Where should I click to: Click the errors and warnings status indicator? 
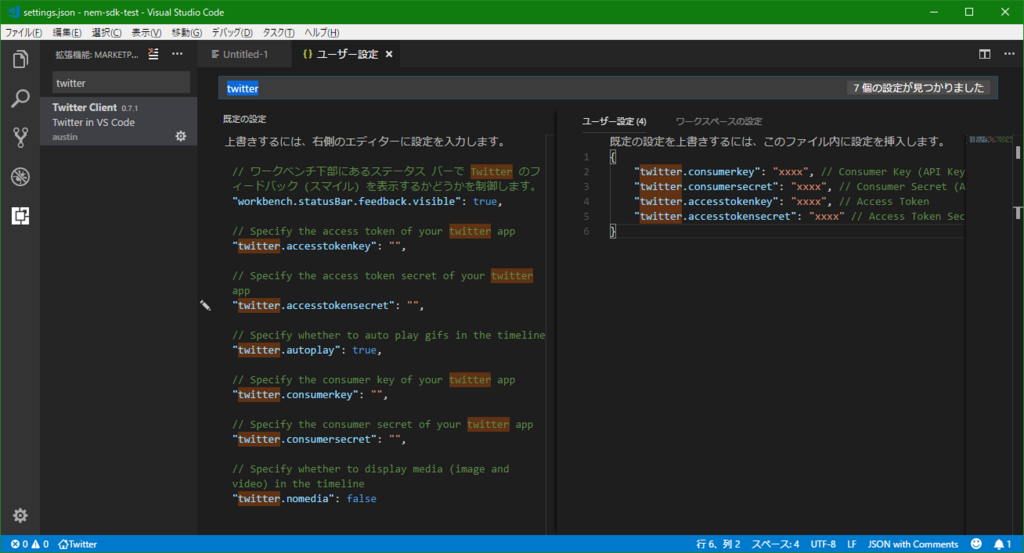pos(29,544)
